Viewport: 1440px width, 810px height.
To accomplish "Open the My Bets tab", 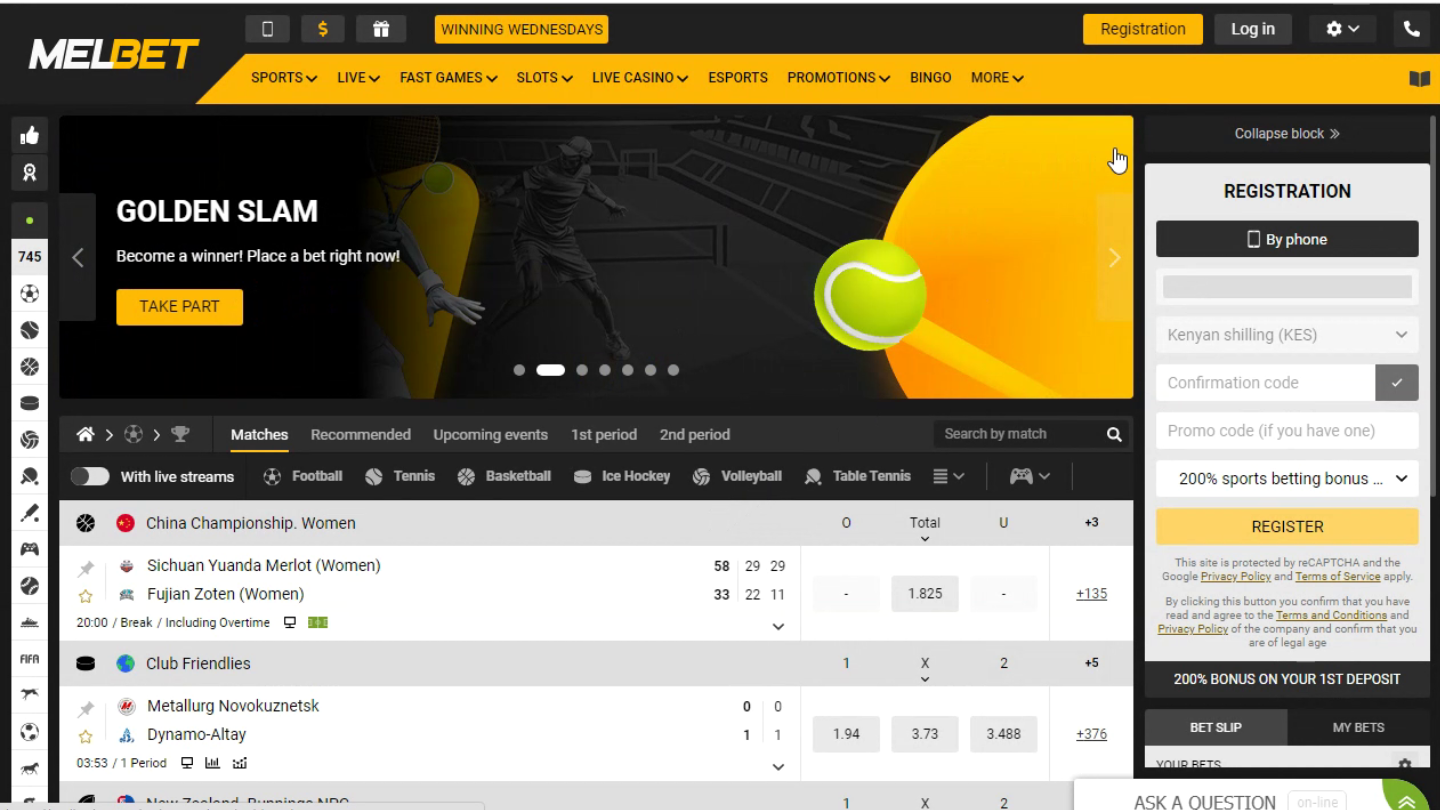I will (1358, 727).
